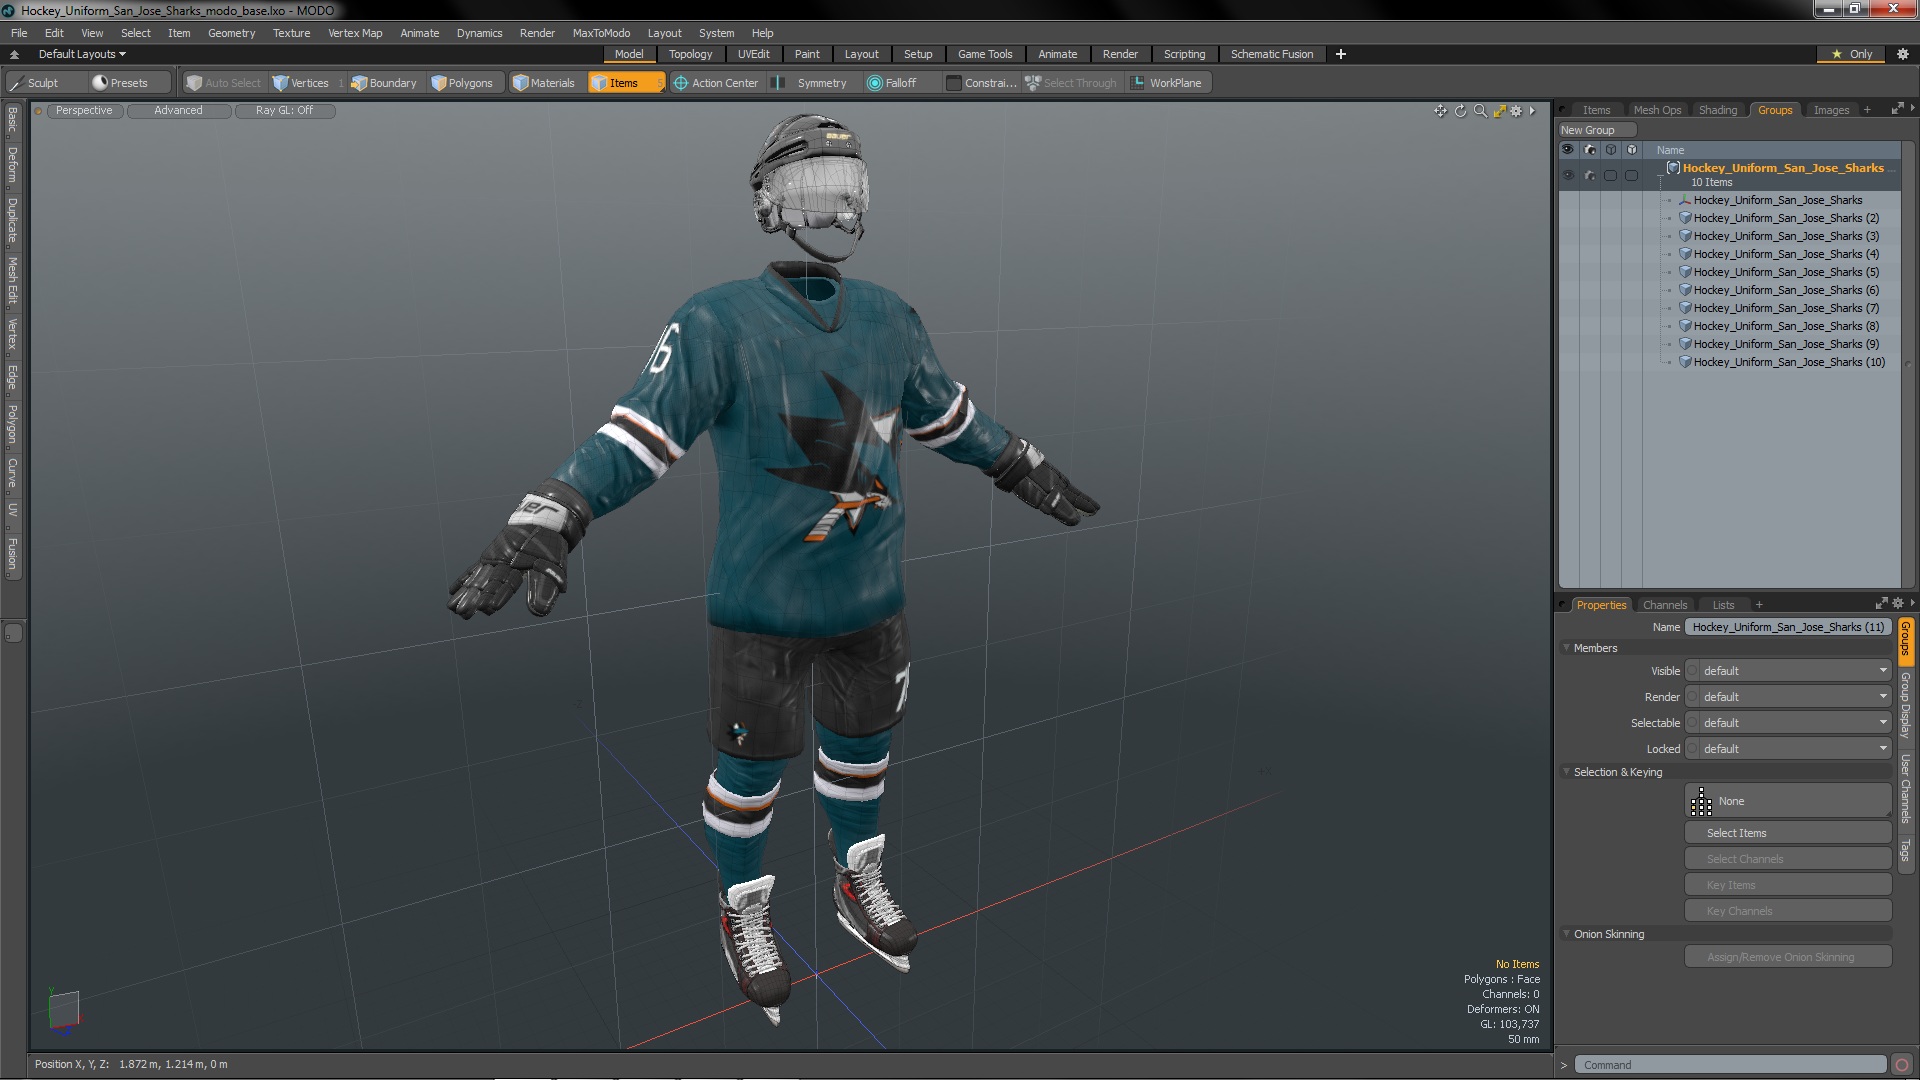Open the Constraints options
Viewport: 1920px width, 1080px height.
coord(982,83)
